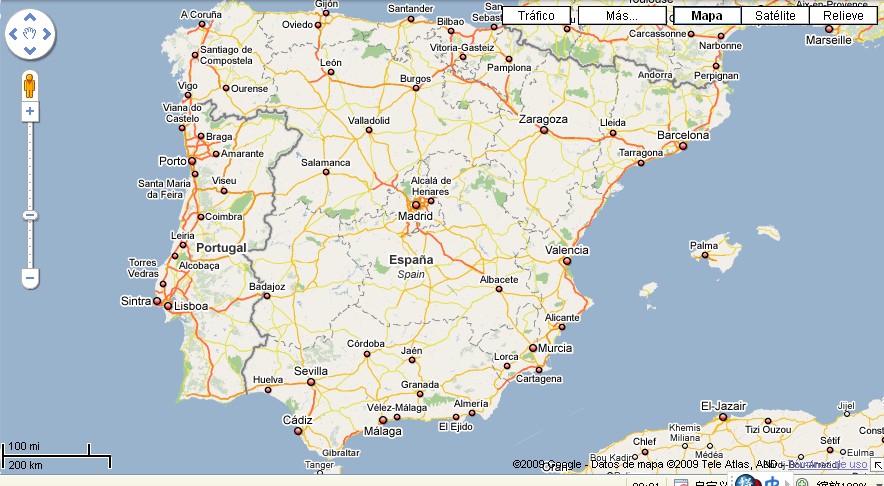The height and width of the screenshot is (486, 884).
Task: Click the Madrid city marker
Action: tap(416, 205)
